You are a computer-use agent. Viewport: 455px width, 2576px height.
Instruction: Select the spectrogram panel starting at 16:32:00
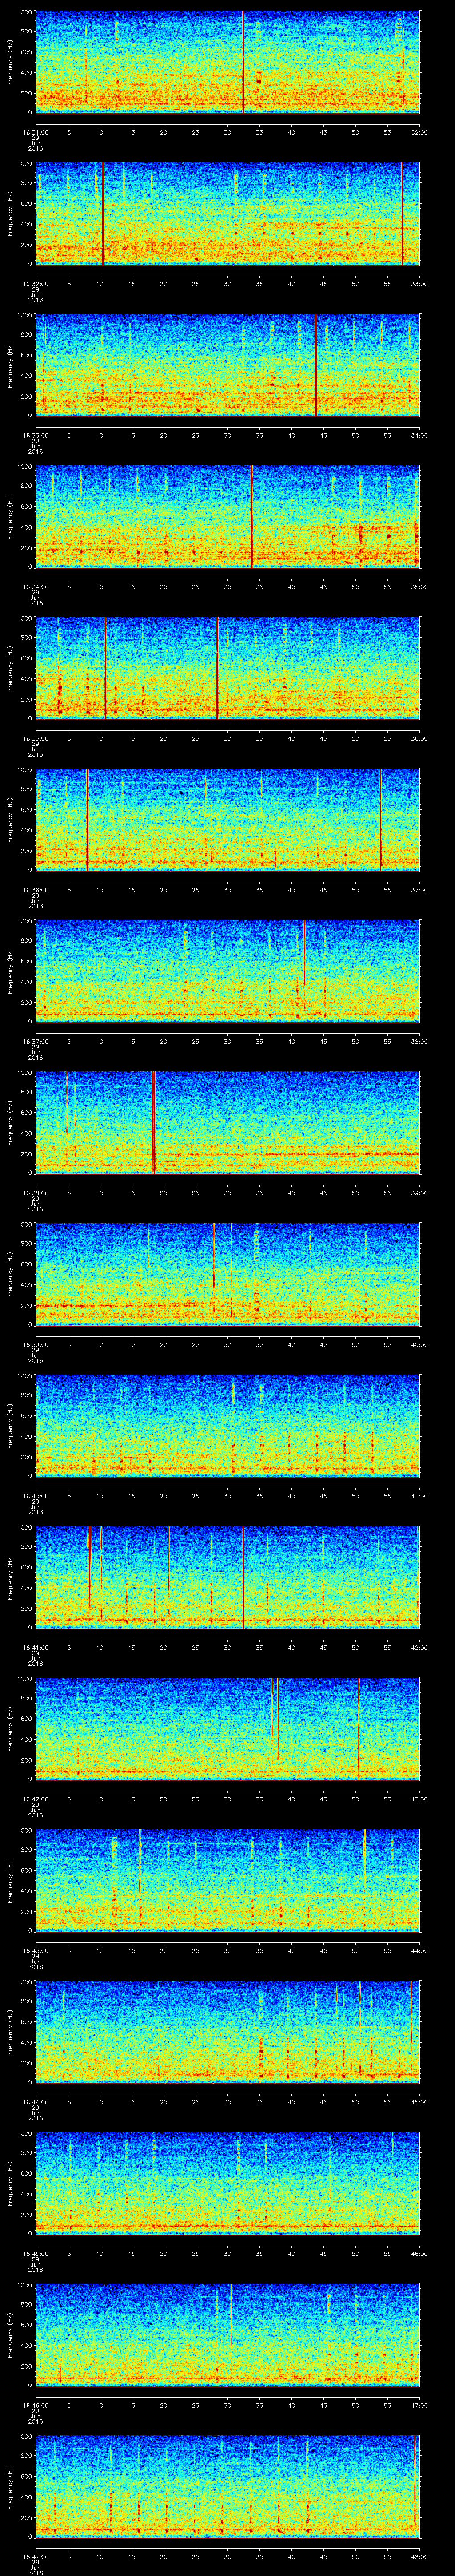(x=228, y=213)
